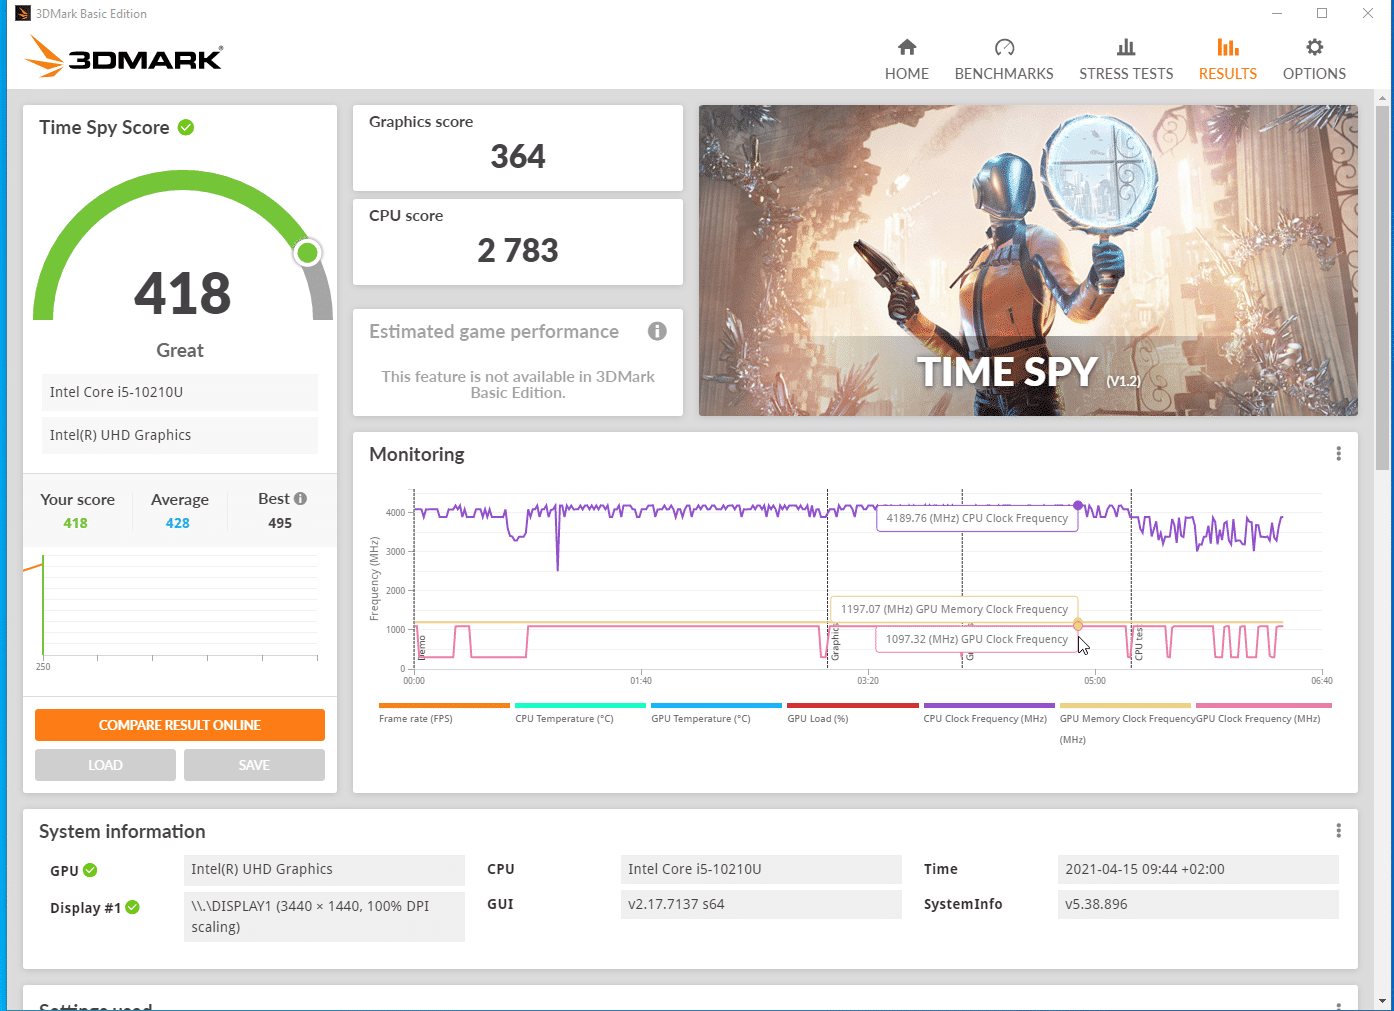1394x1011 pixels.
Task: Click the scrollbar up arrow
Action: click(1383, 98)
